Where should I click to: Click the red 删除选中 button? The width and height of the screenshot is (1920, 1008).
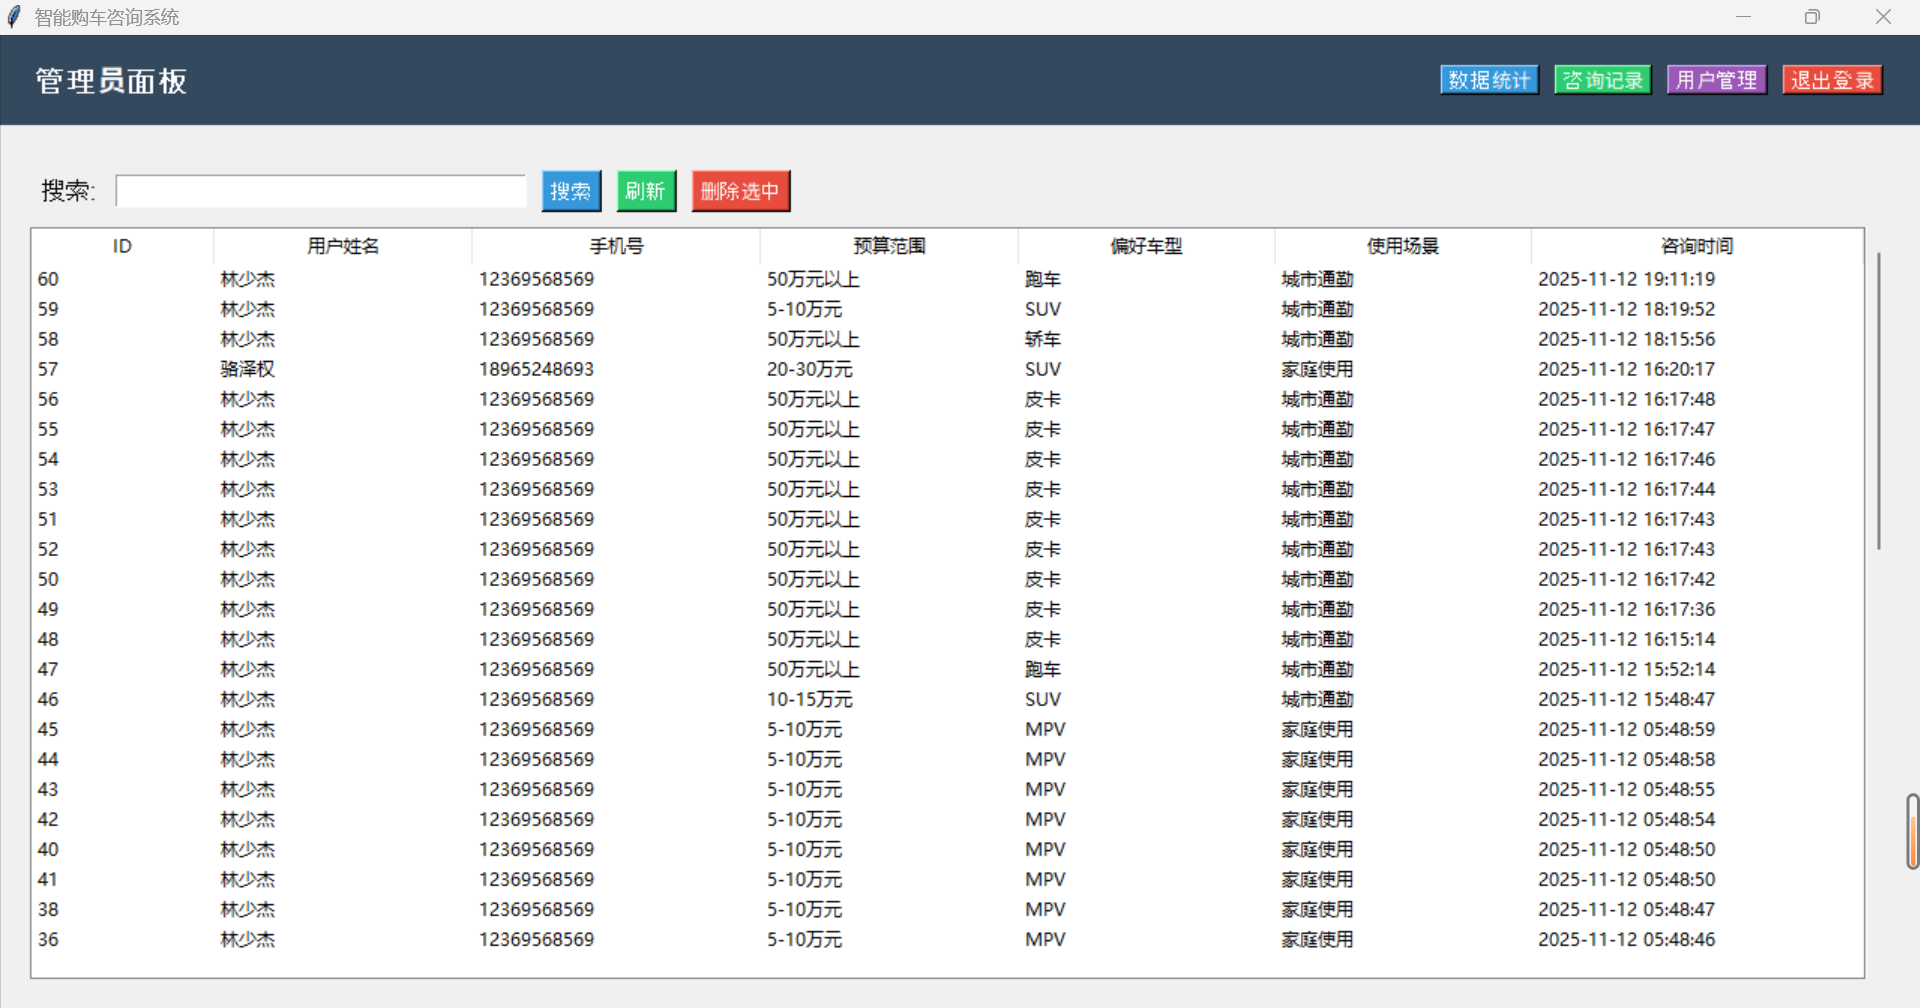(x=741, y=191)
